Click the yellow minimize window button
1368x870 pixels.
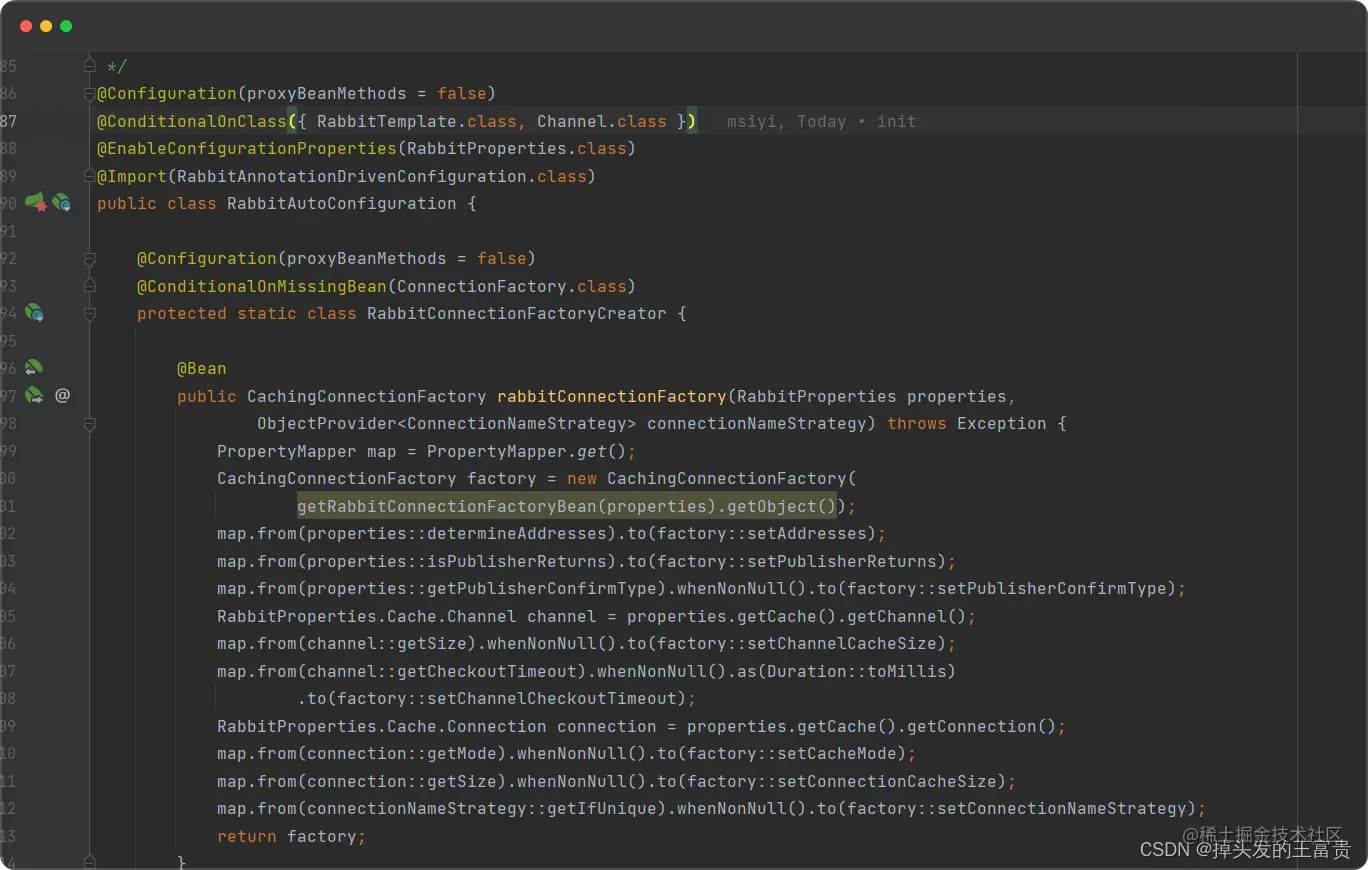(46, 26)
